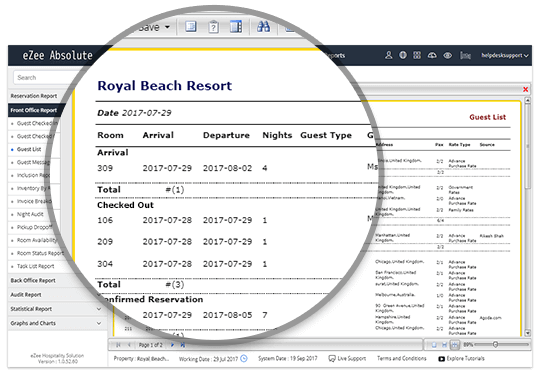This screenshot has height=375, width=540.
Task: Click the Departure column header
Action: [226, 135]
